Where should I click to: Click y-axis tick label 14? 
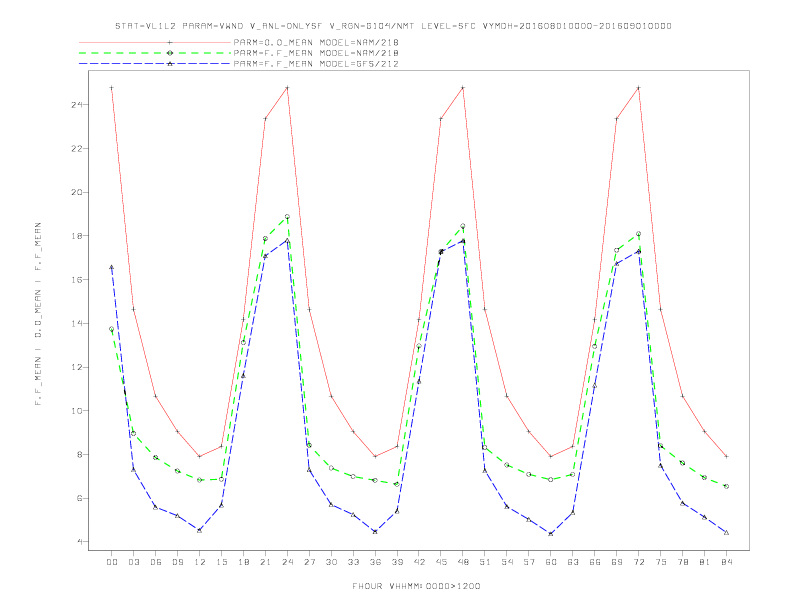[76, 323]
